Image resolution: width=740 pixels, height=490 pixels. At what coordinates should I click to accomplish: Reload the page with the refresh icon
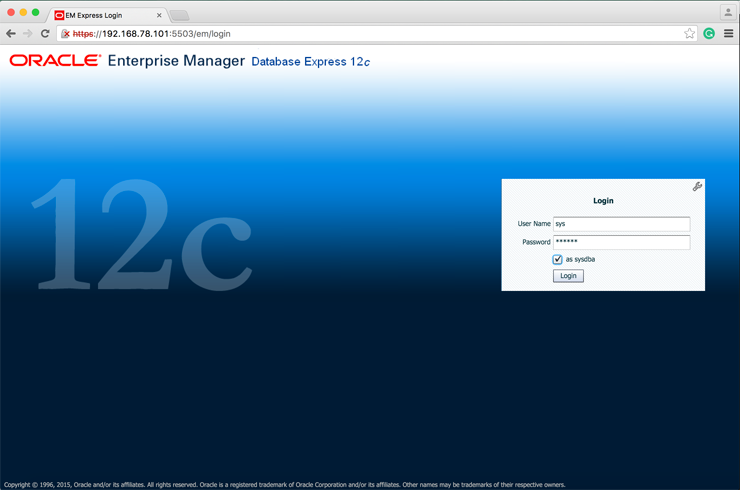[45, 34]
